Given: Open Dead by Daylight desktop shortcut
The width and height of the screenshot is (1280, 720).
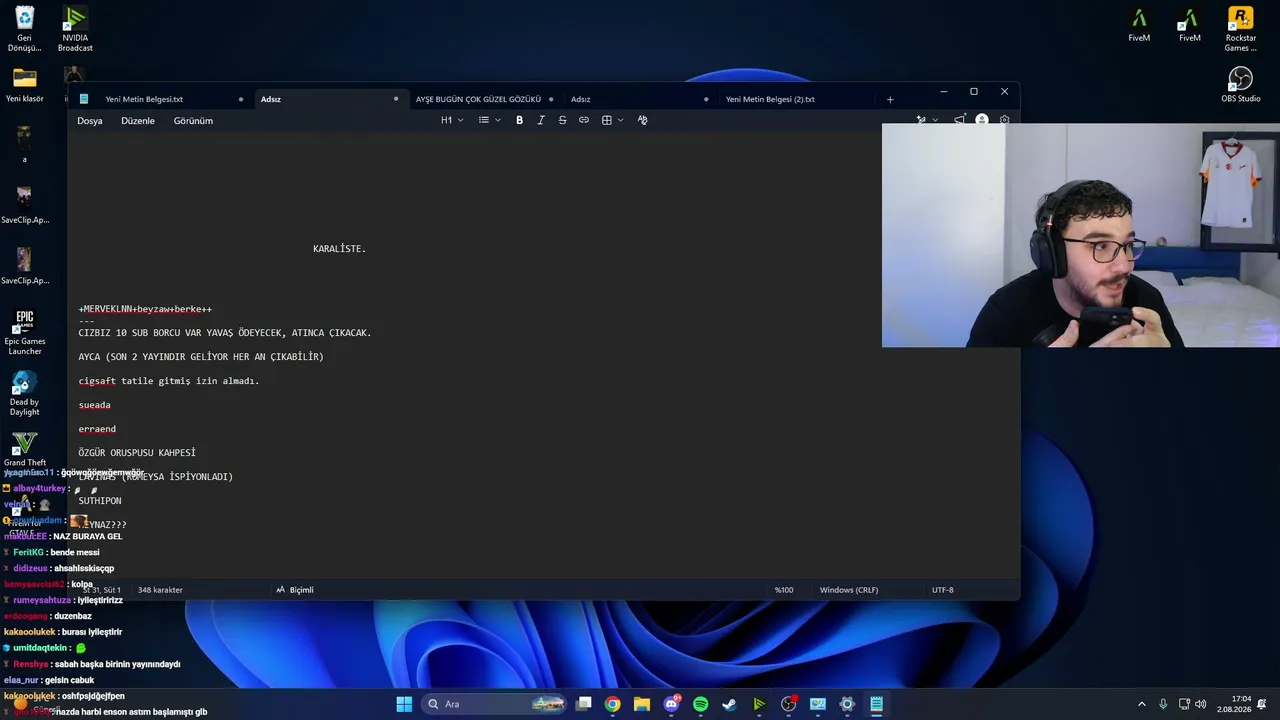Looking at the screenshot, I should click(x=25, y=393).
